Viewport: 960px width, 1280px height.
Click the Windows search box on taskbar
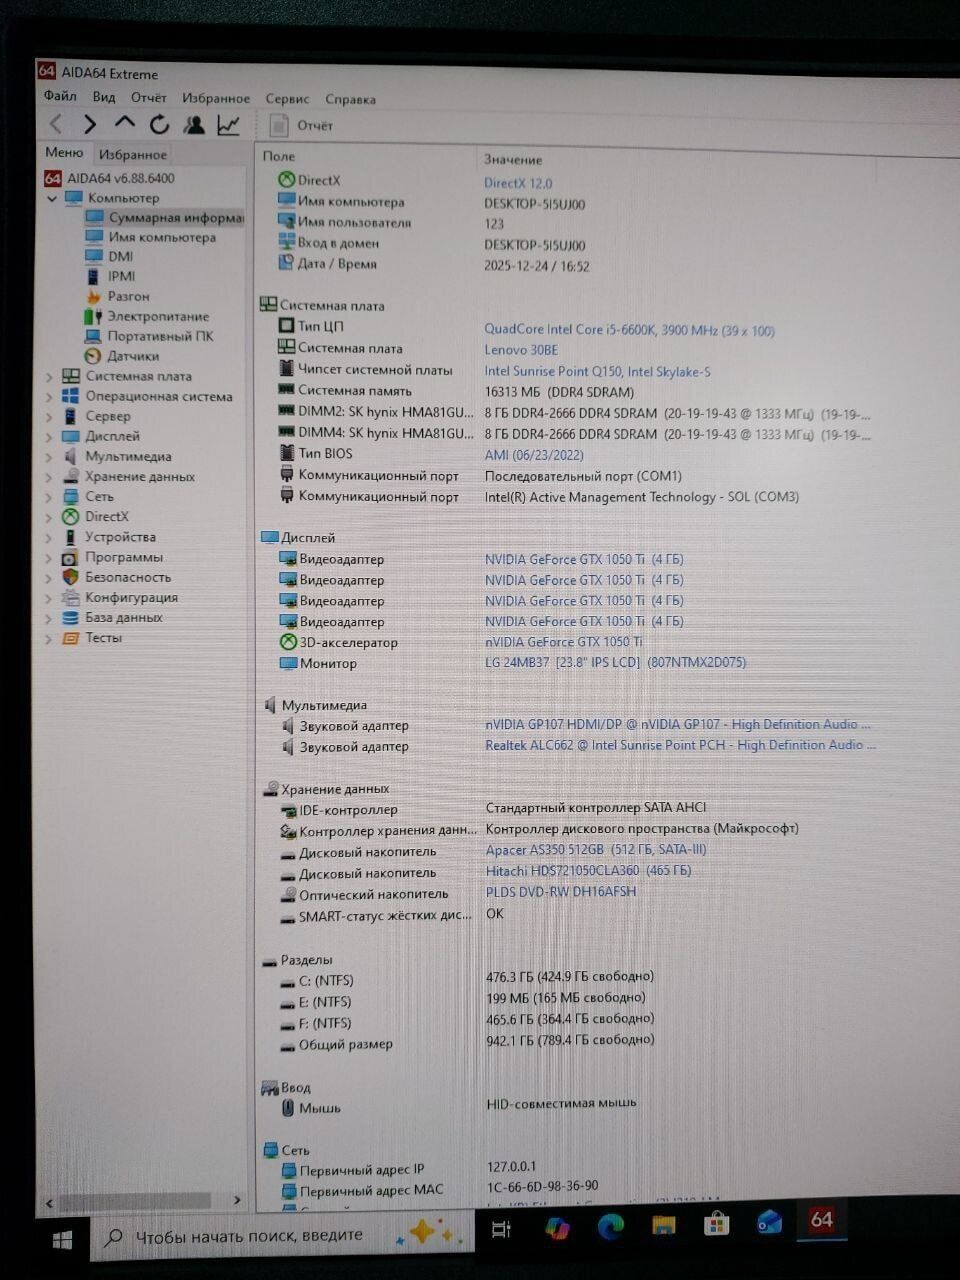point(250,1236)
